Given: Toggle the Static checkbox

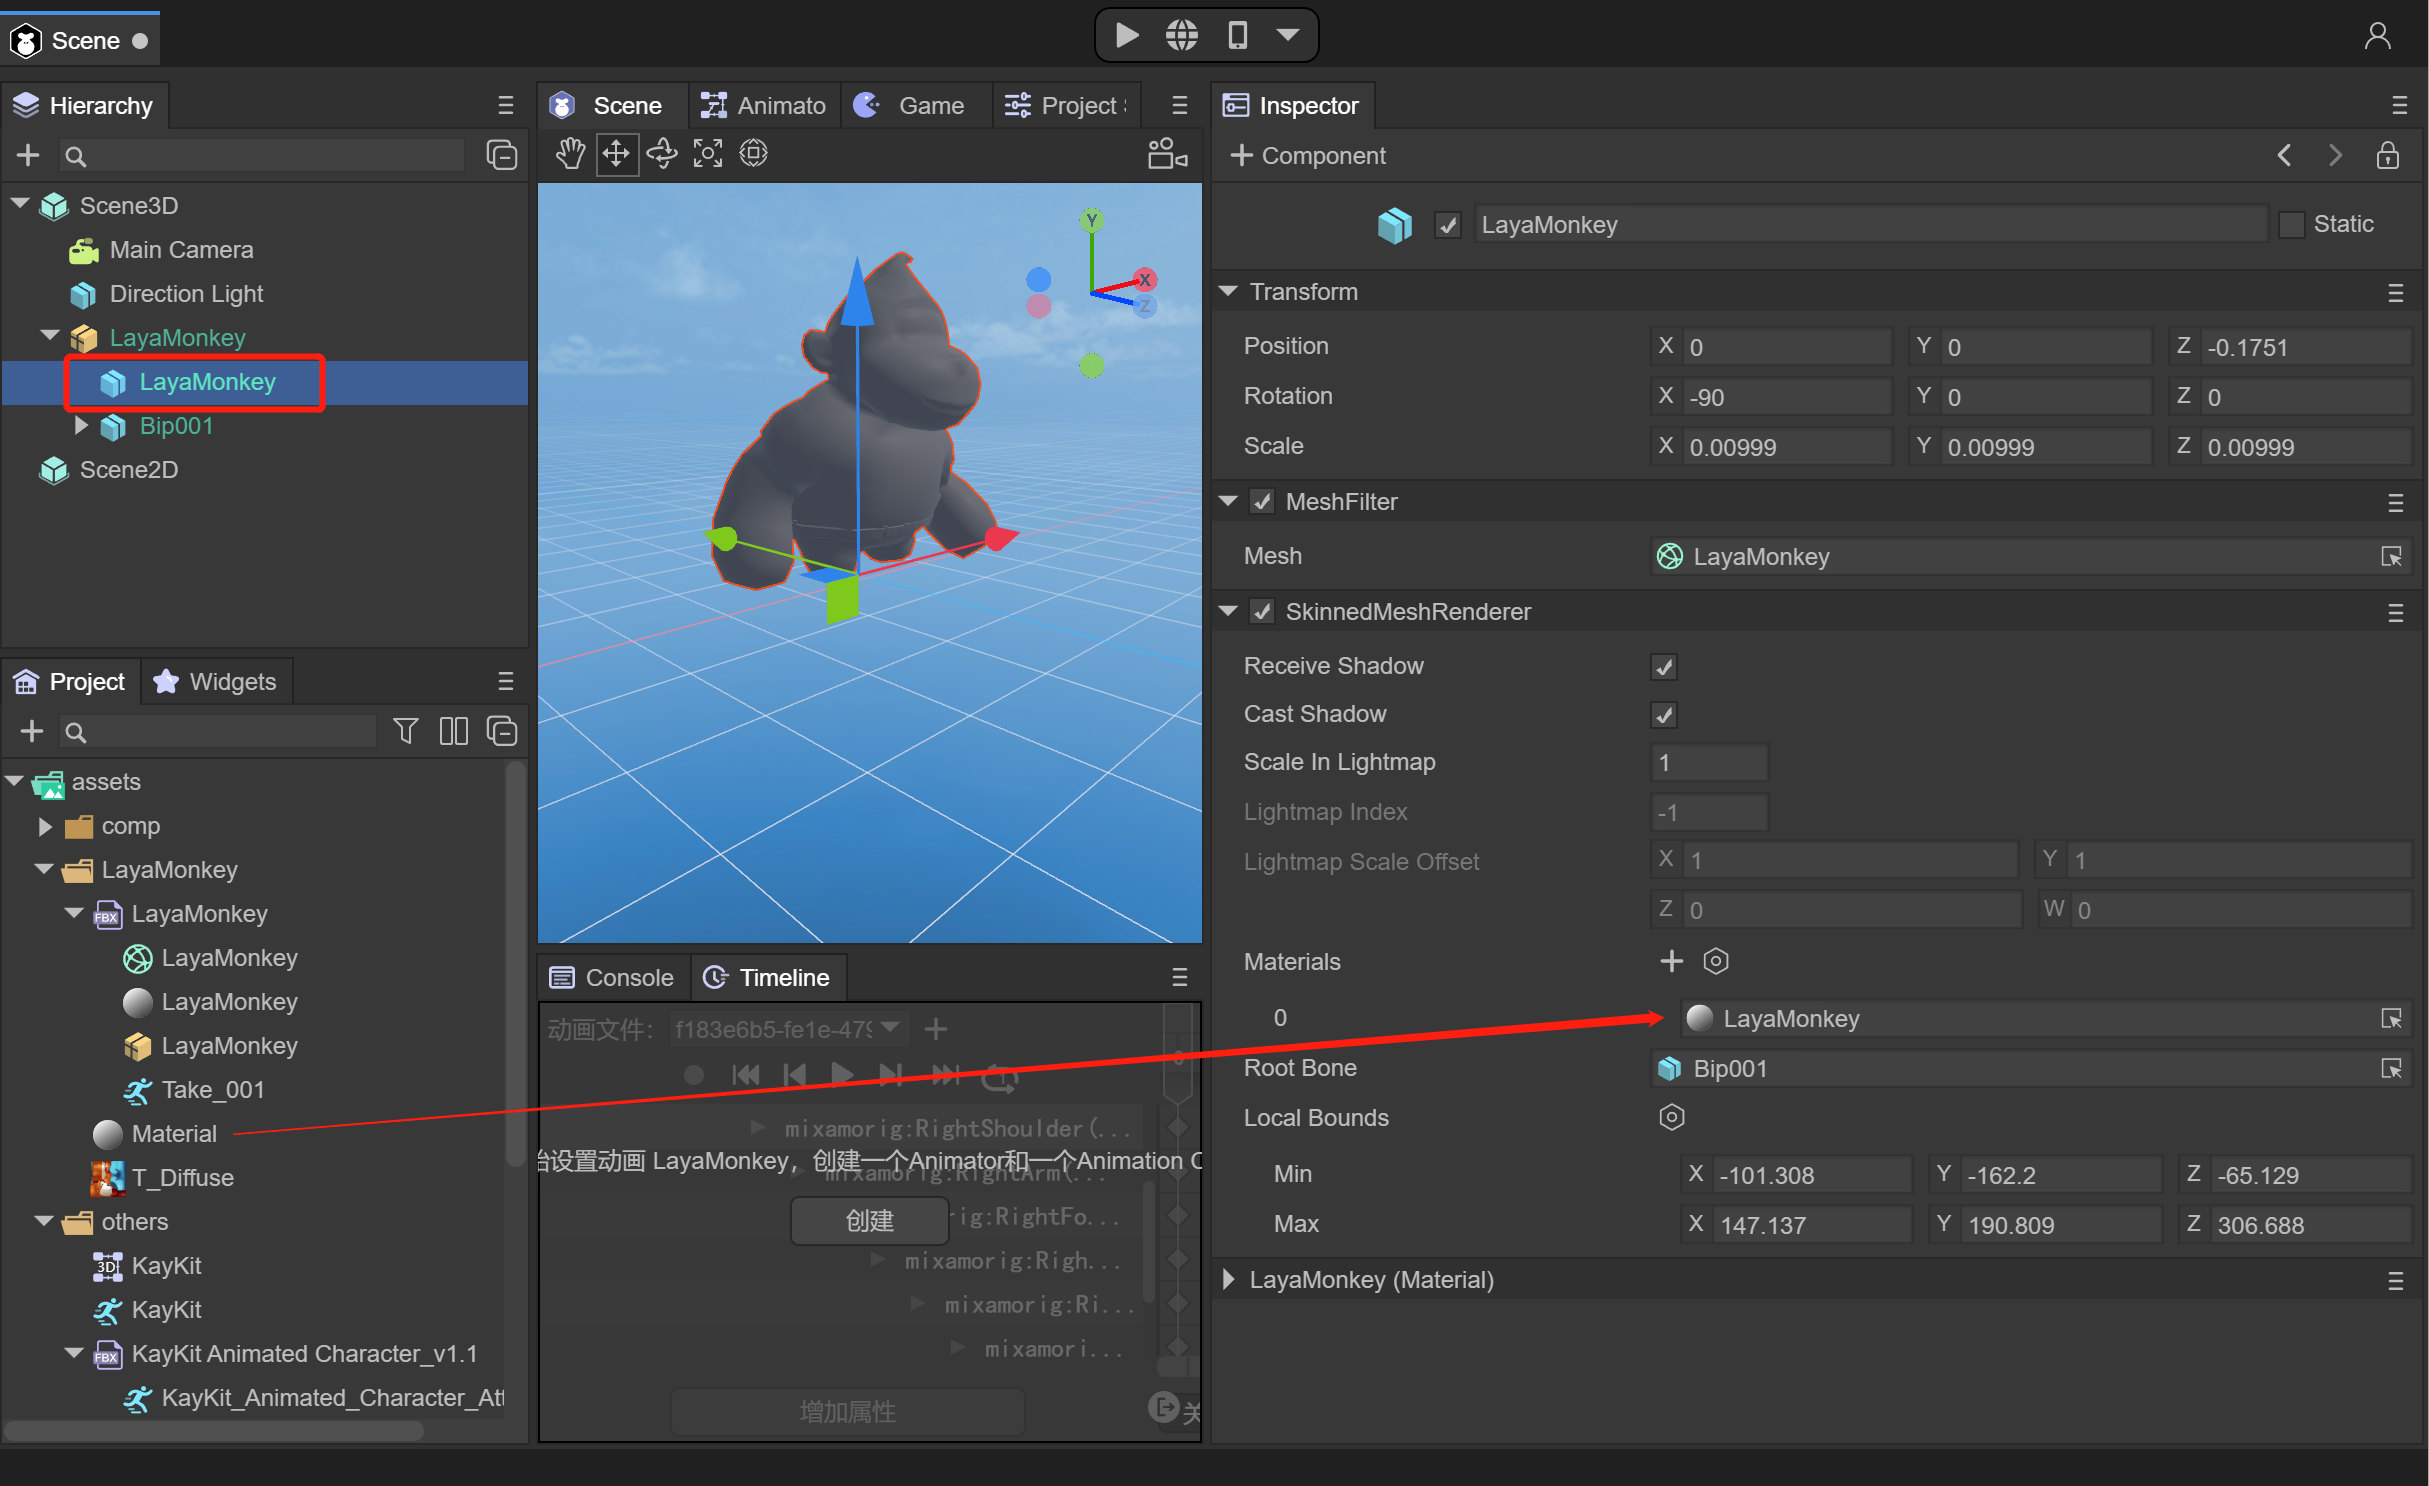Looking at the screenshot, I should pos(2291,225).
